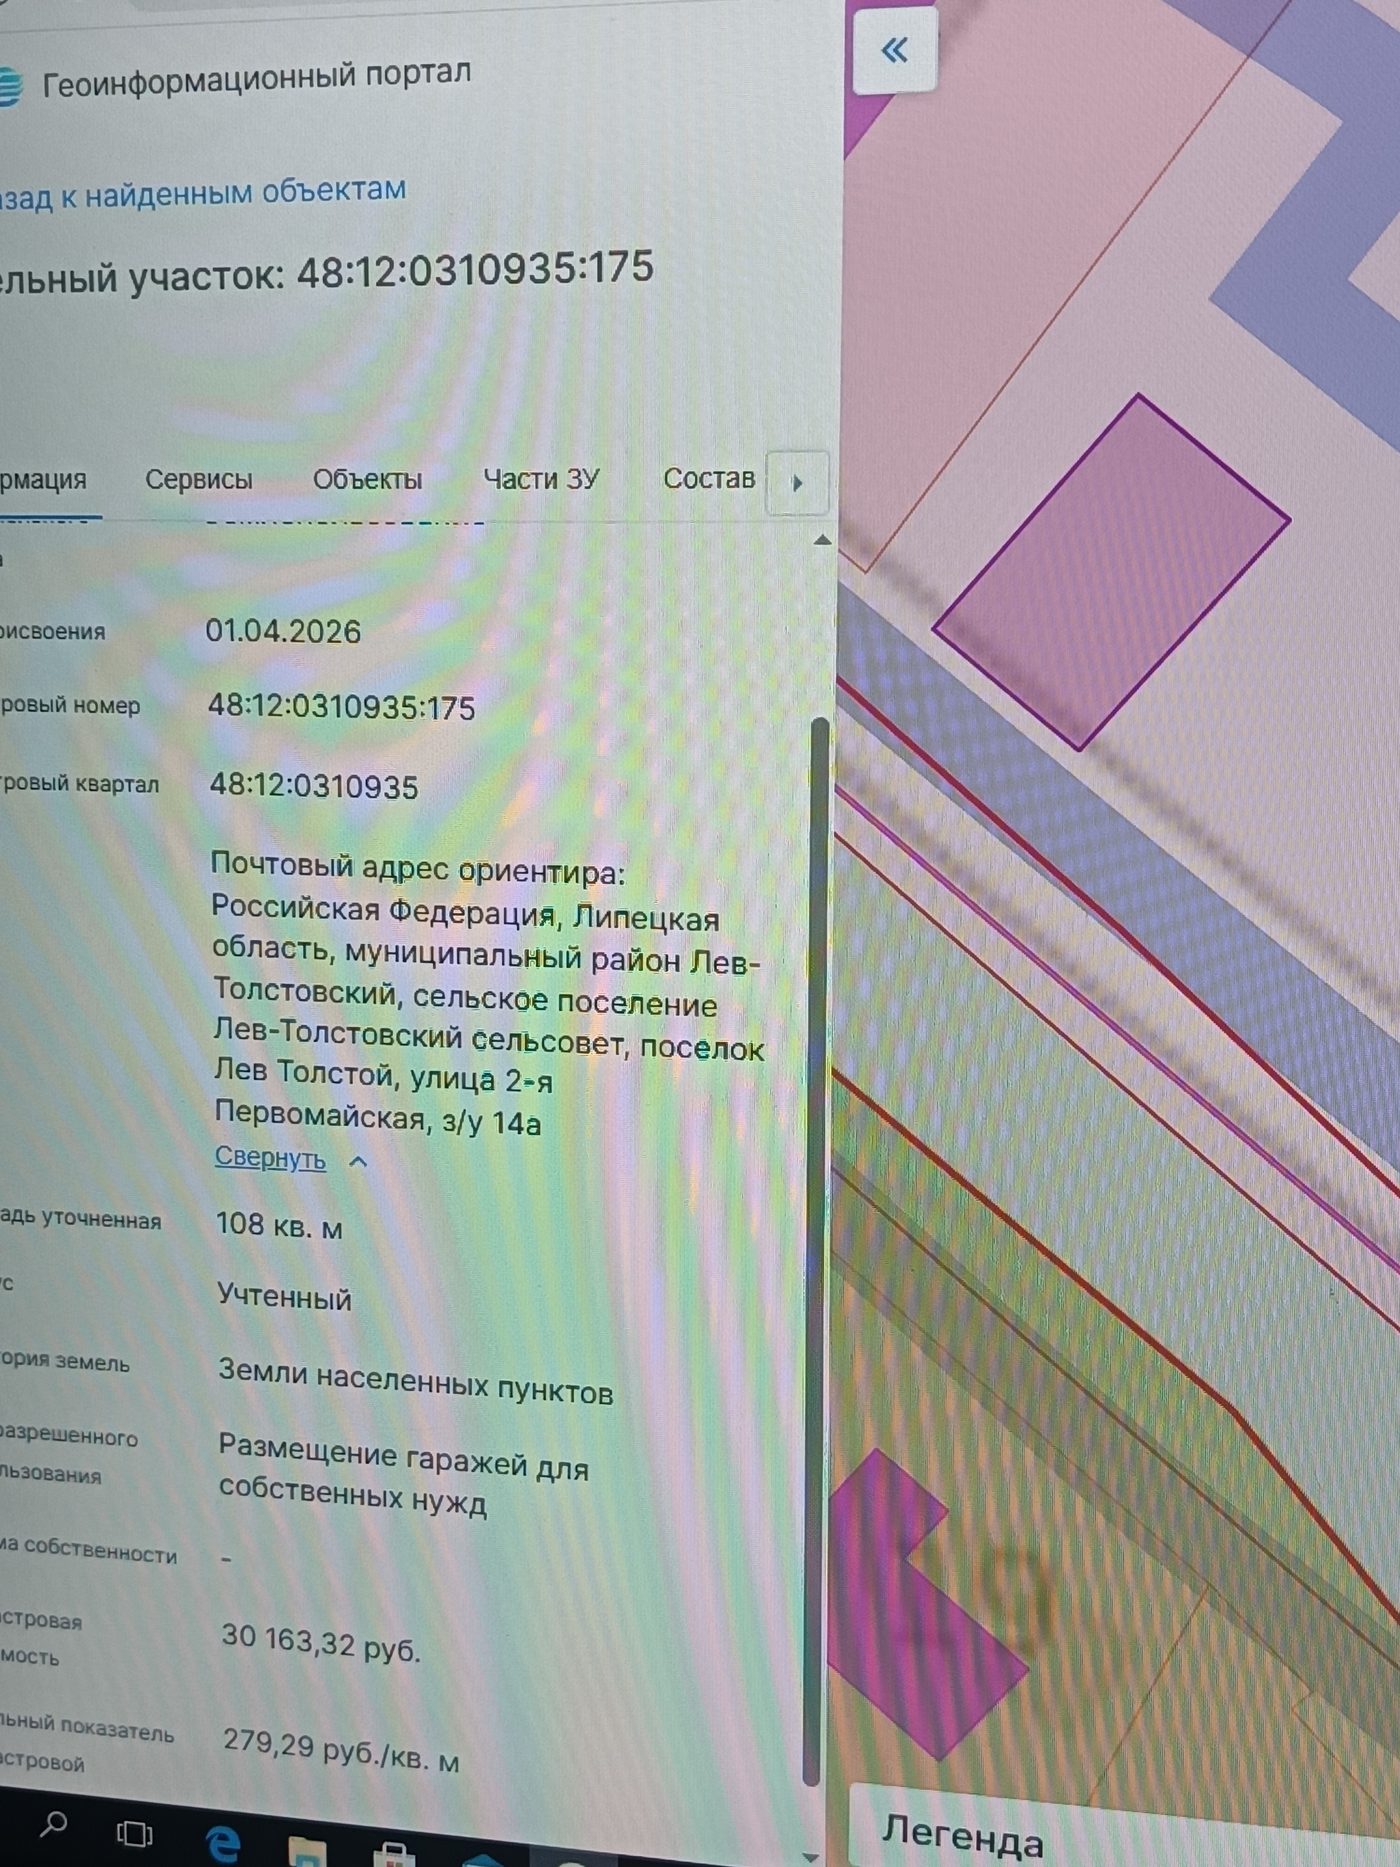
Task: Open Windows taskbar search magnifier
Action: click(52, 1825)
